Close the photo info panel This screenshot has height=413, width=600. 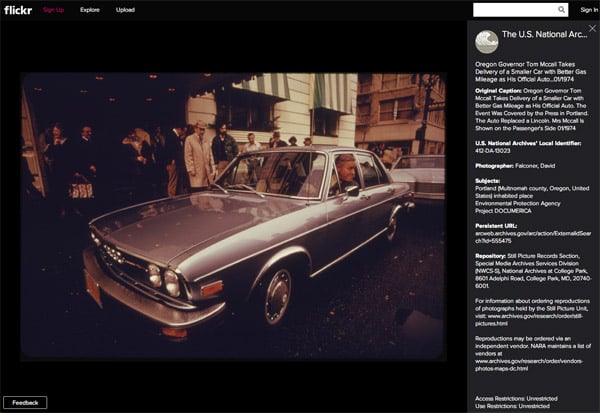click(592, 29)
